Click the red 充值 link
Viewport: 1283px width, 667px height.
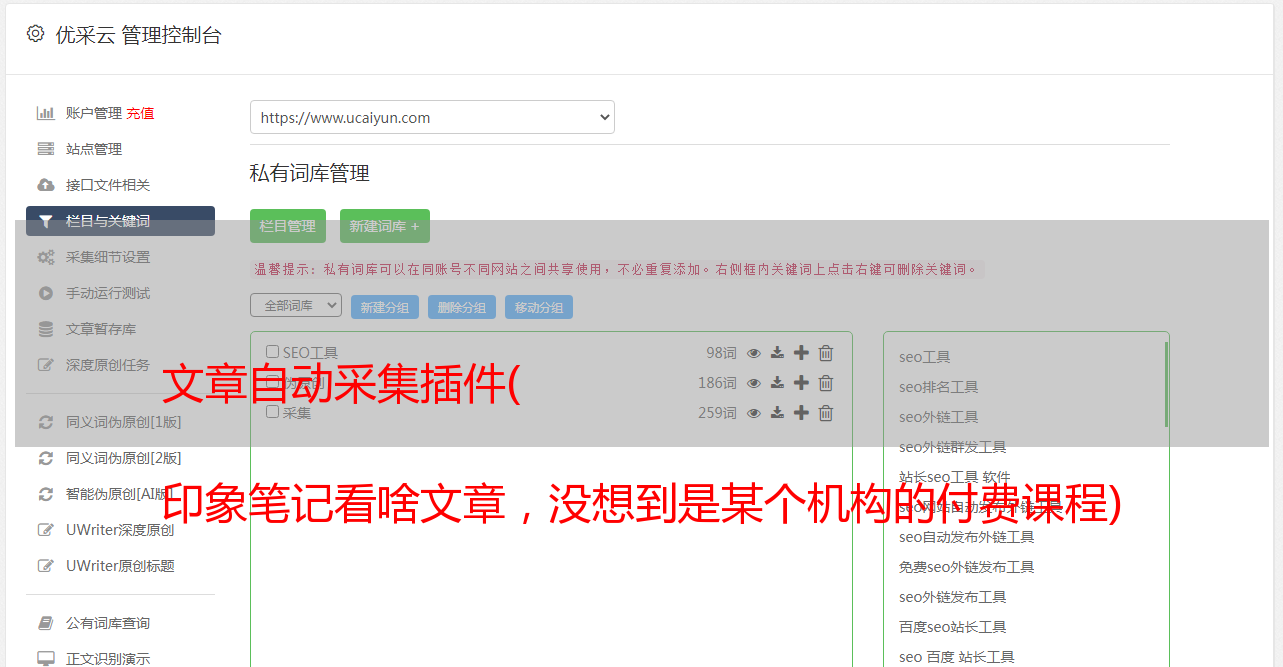140,113
